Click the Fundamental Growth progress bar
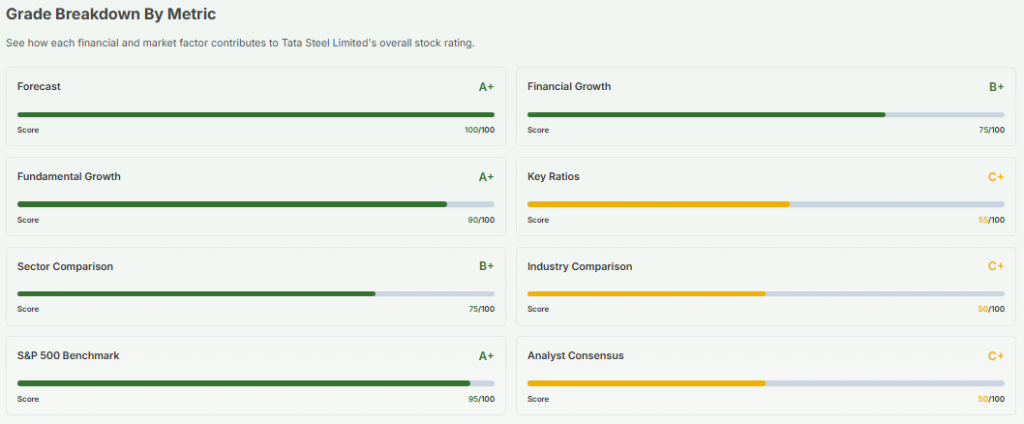Viewport: 1024px width, 424px height. [256, 204]
